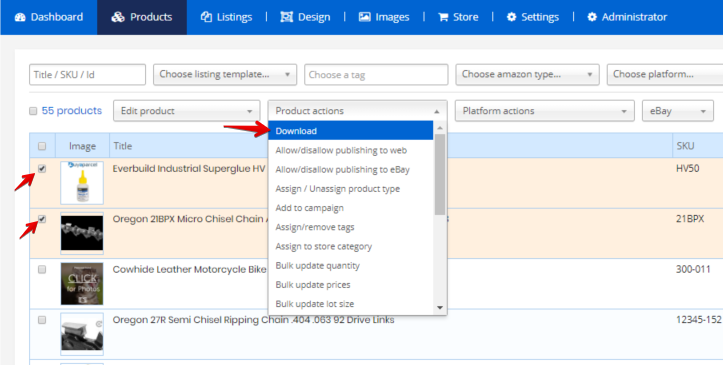Select Assign to store category

[350, 247]
